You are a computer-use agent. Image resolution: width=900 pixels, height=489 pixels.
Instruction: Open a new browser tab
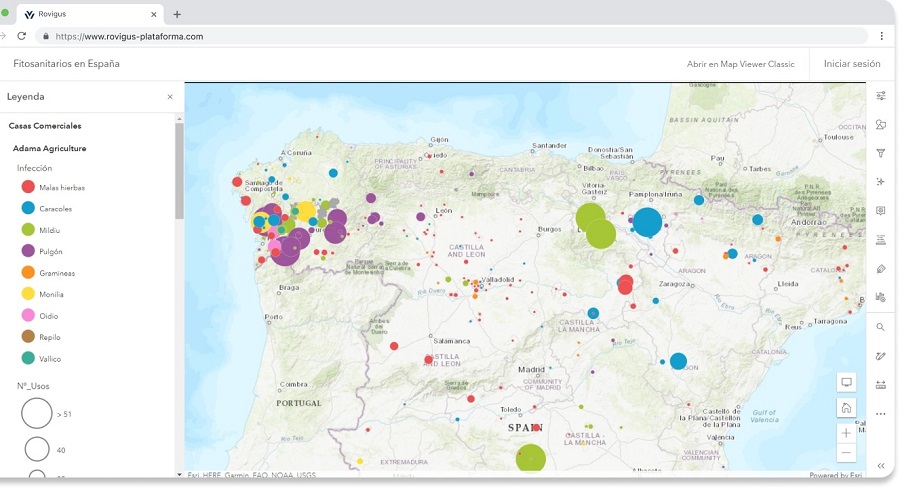[x=177, y=14]
